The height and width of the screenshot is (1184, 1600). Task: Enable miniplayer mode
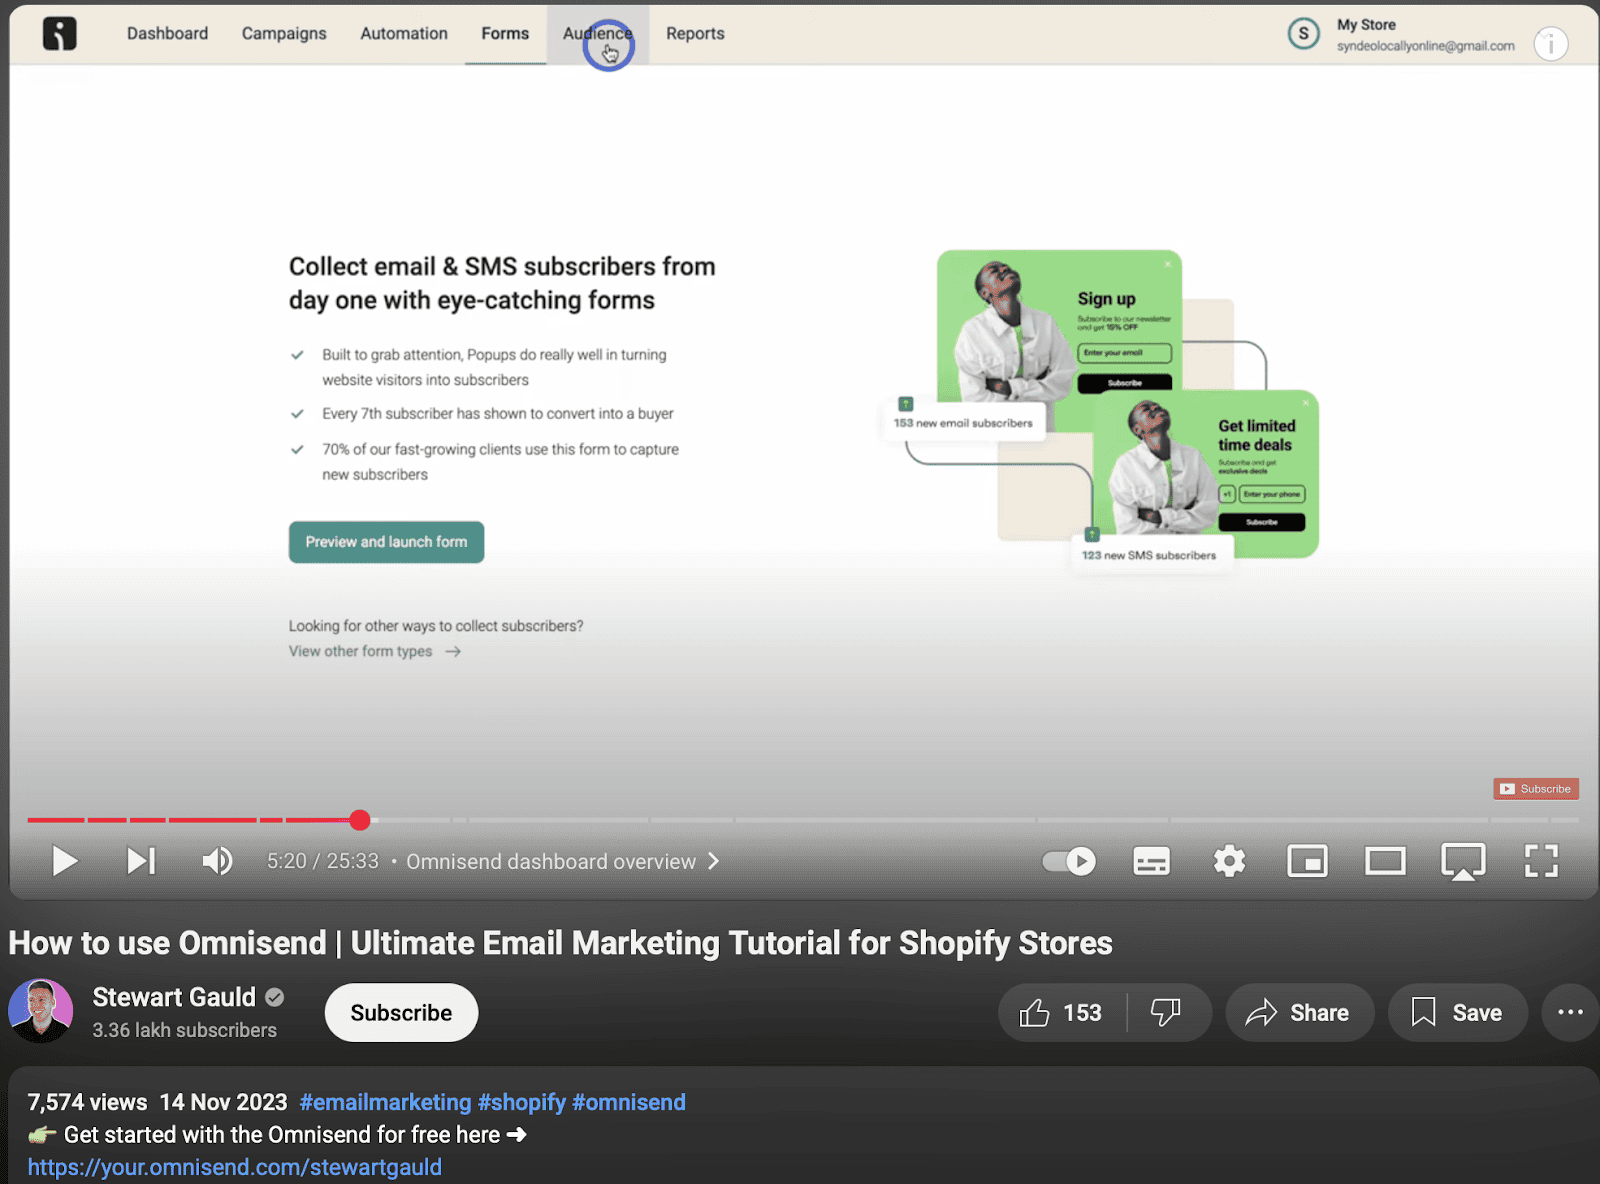coord(1307,861)
